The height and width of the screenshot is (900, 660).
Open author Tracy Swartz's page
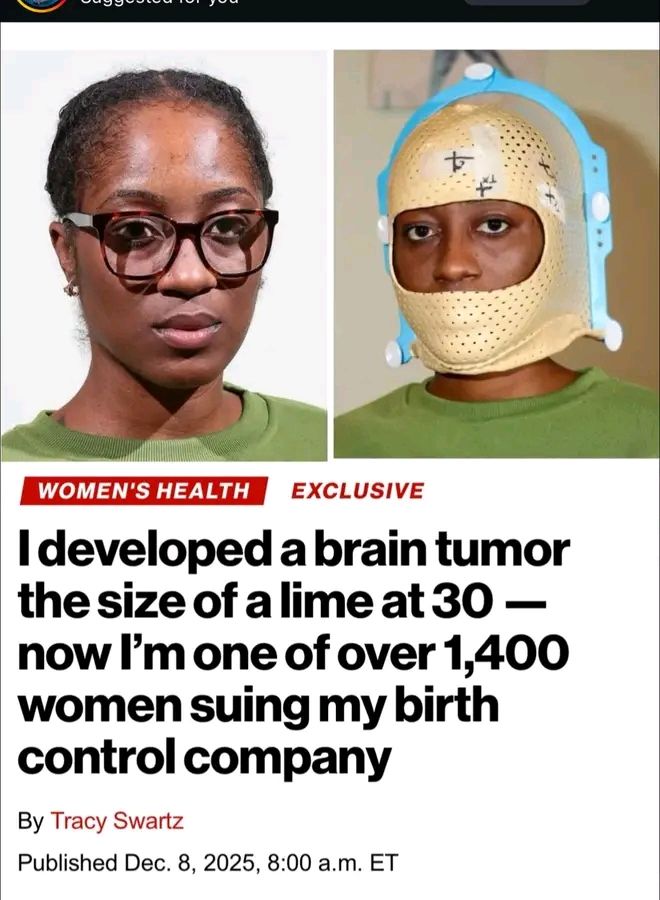pyautogui.click(x=118, y=821)
